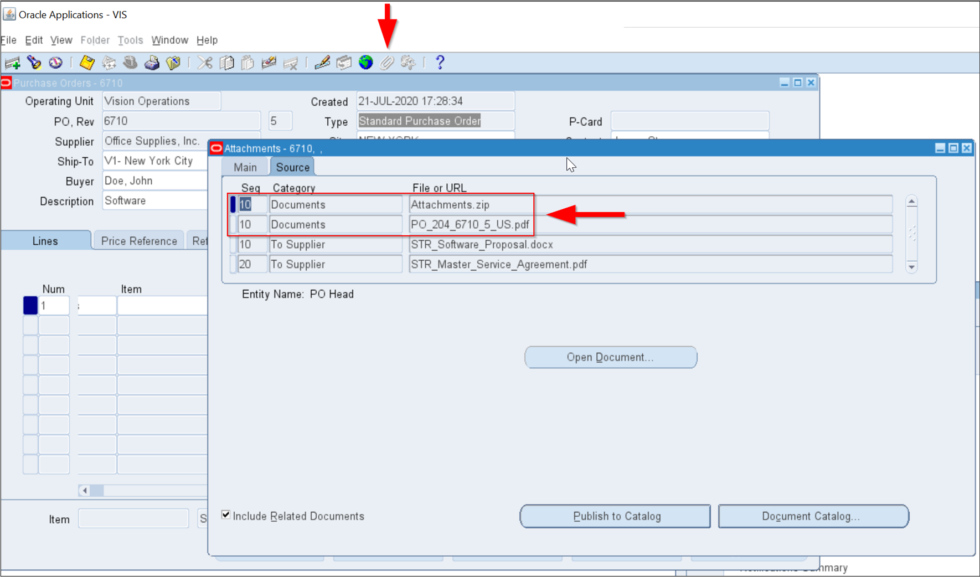The width and height of the screenshot is (980, 577).
Task: Select the first Documents attachment row
Action: tap(335, 203)
